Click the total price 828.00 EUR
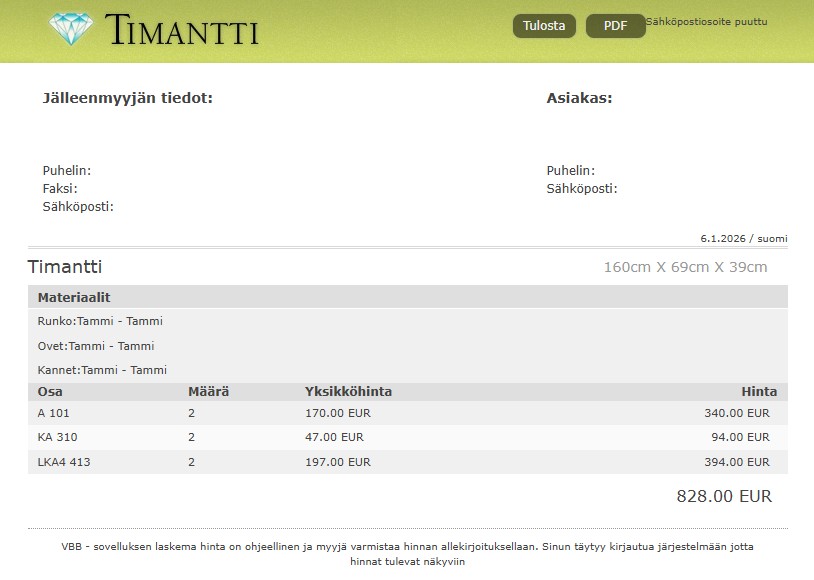This screenshot has width=814, height=580. (724, 496)
